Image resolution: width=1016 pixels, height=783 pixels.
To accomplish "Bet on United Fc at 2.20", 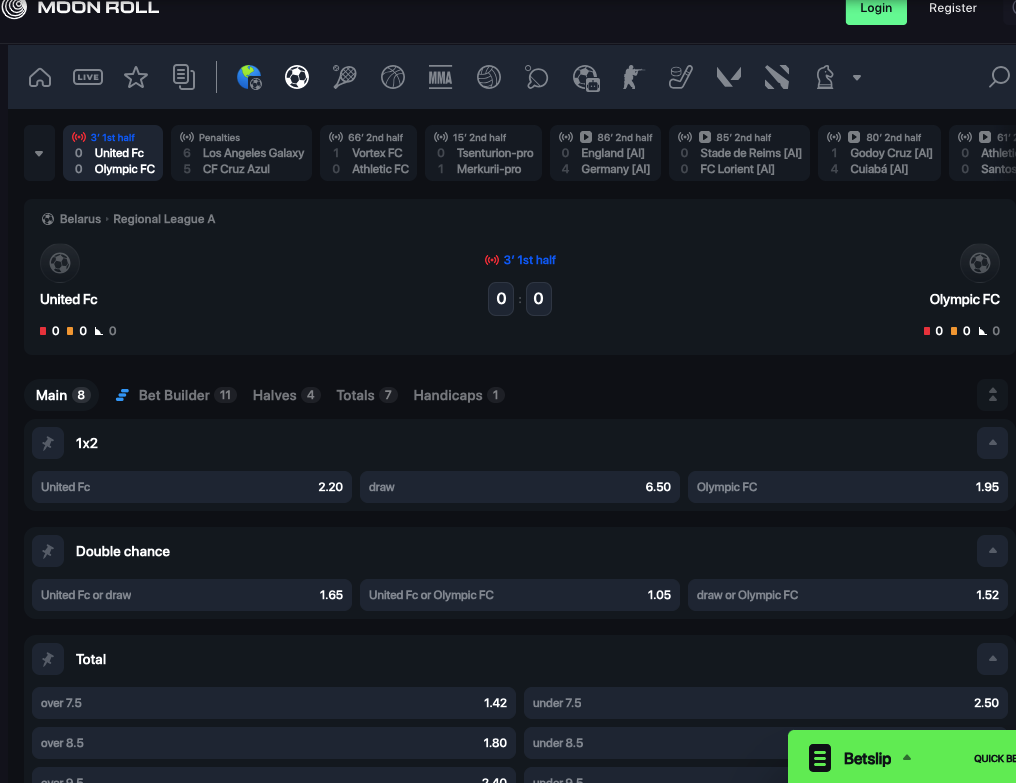I will [x=192, y=487].
